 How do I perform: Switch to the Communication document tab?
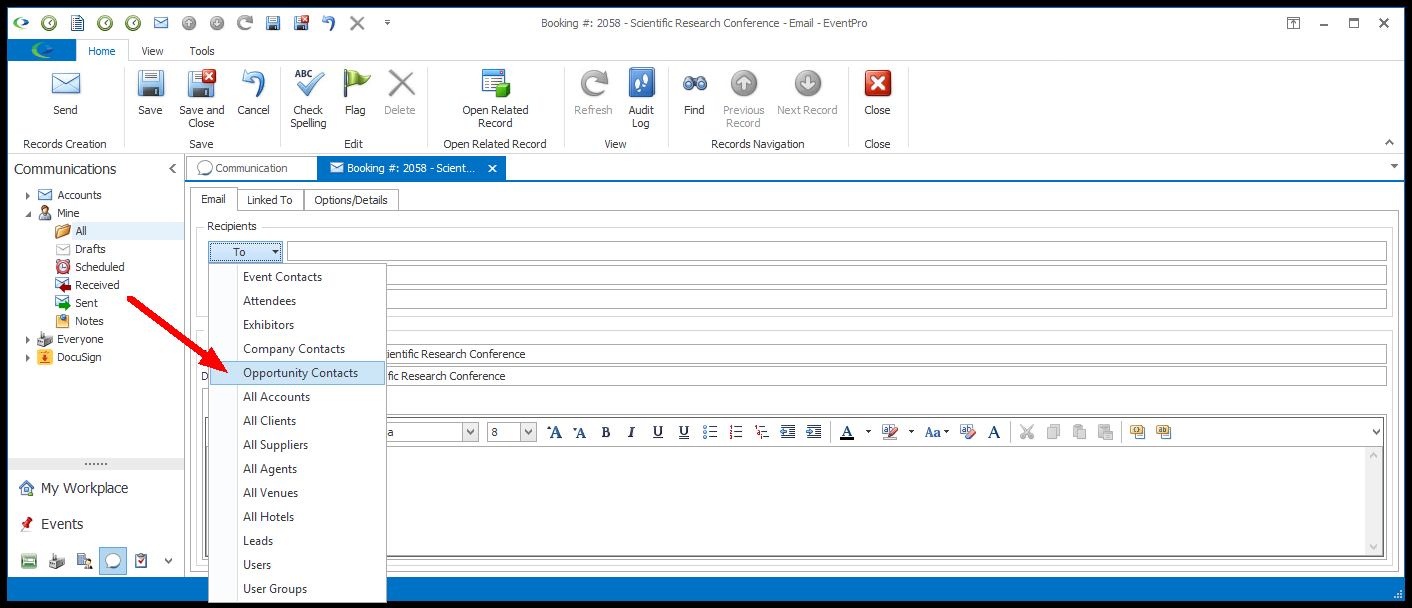pos(251,168)
